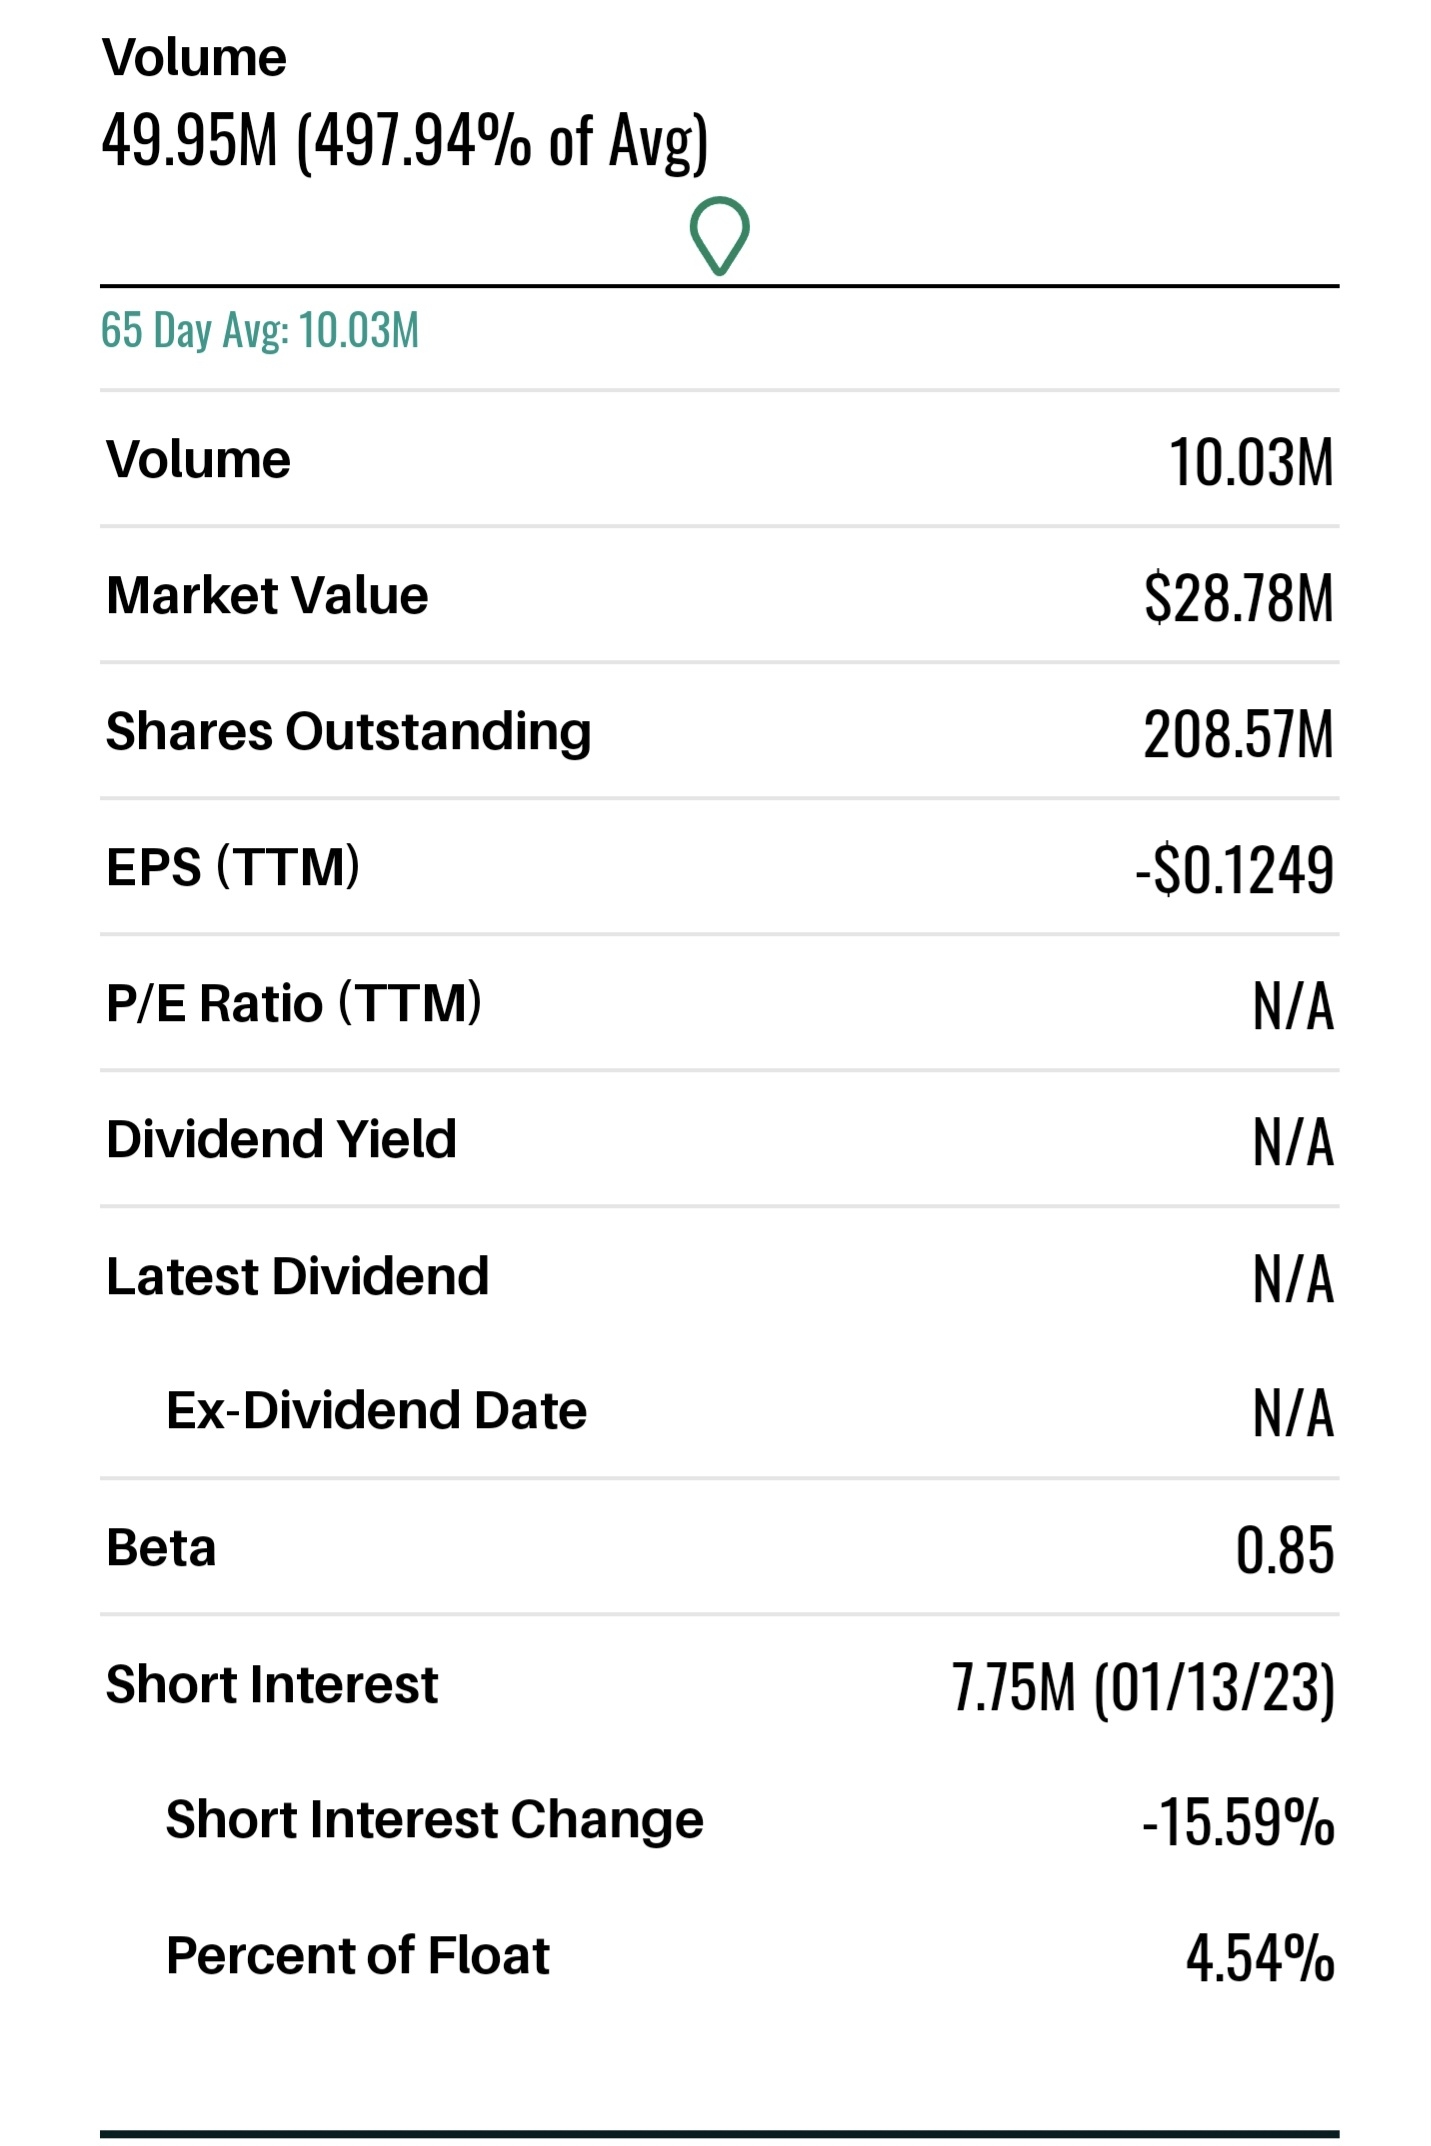Click the Dividend Yield label
Viewport: 1431px width, 2146px height.
click(x=281, y=1140)
